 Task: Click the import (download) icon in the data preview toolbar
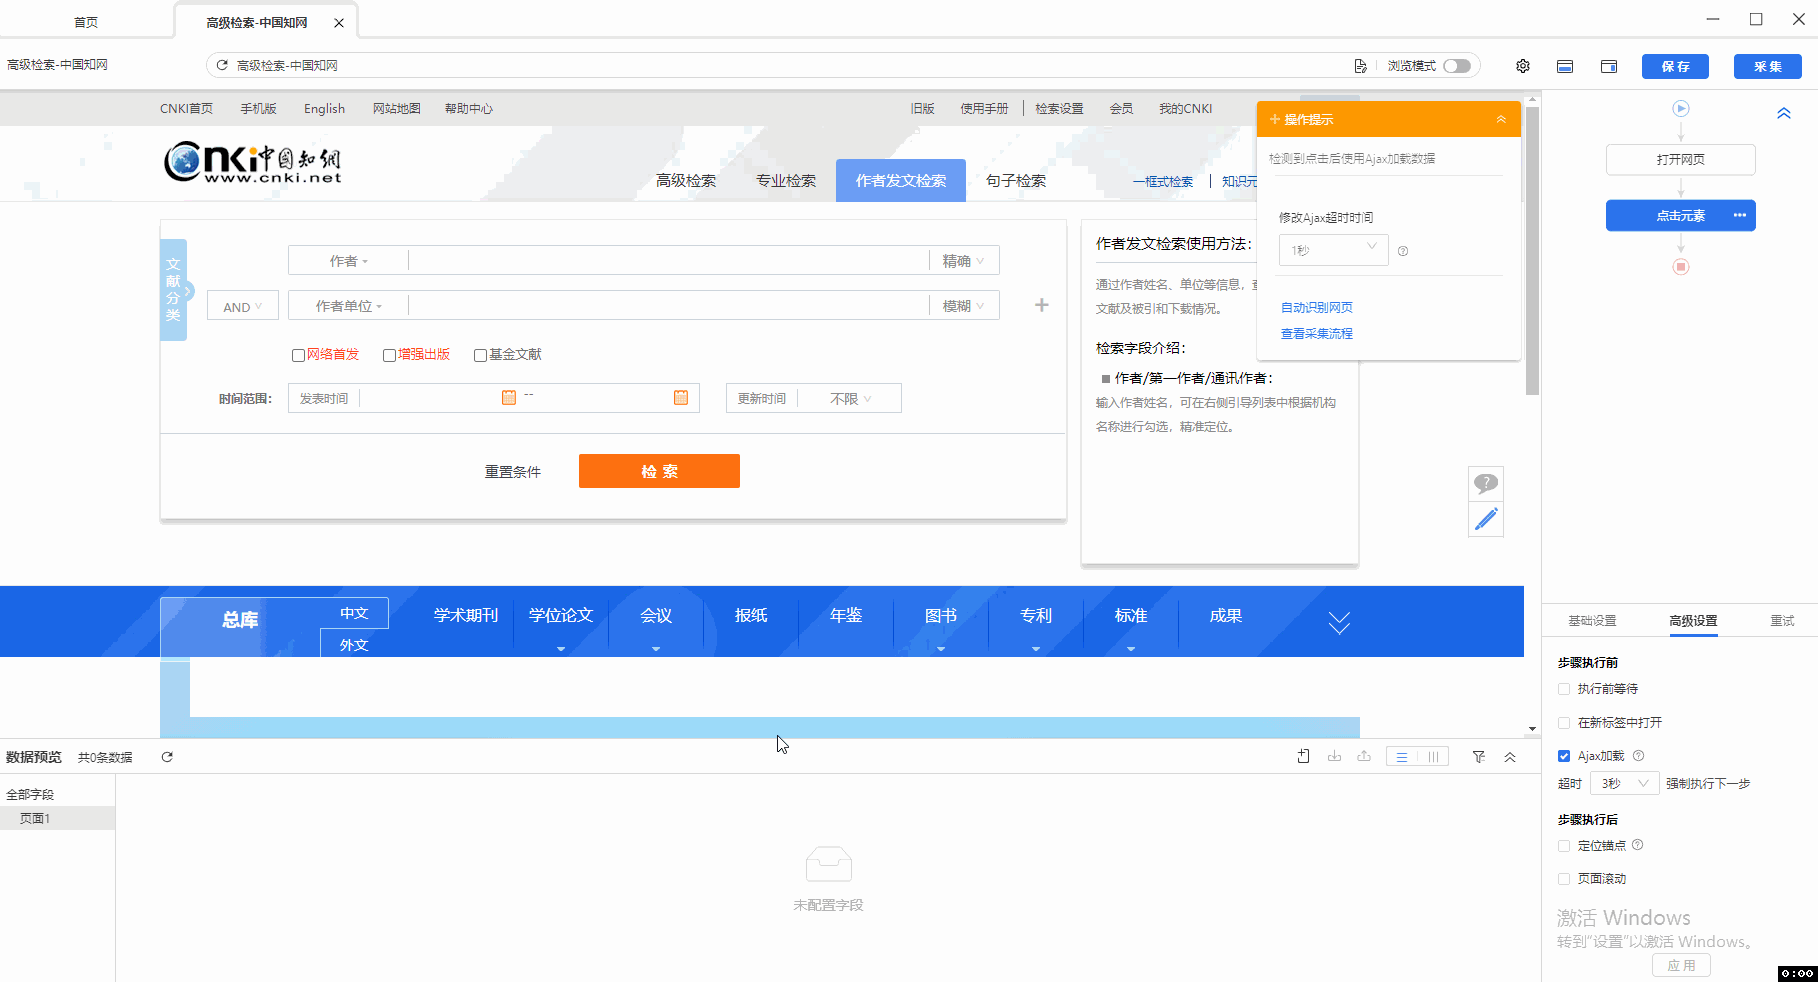tap(1334, 757)
